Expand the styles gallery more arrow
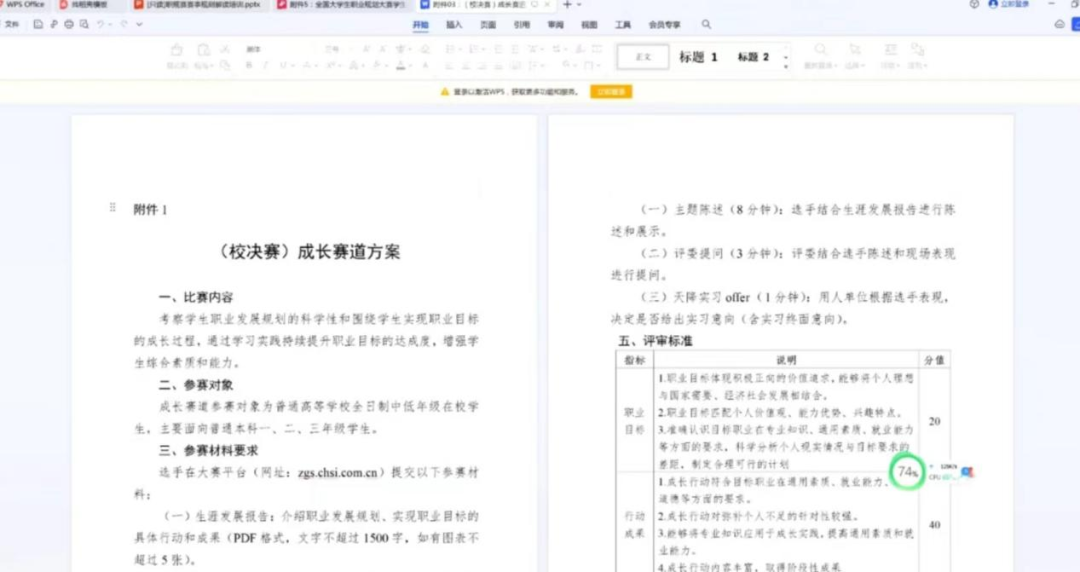 (786, 66)
